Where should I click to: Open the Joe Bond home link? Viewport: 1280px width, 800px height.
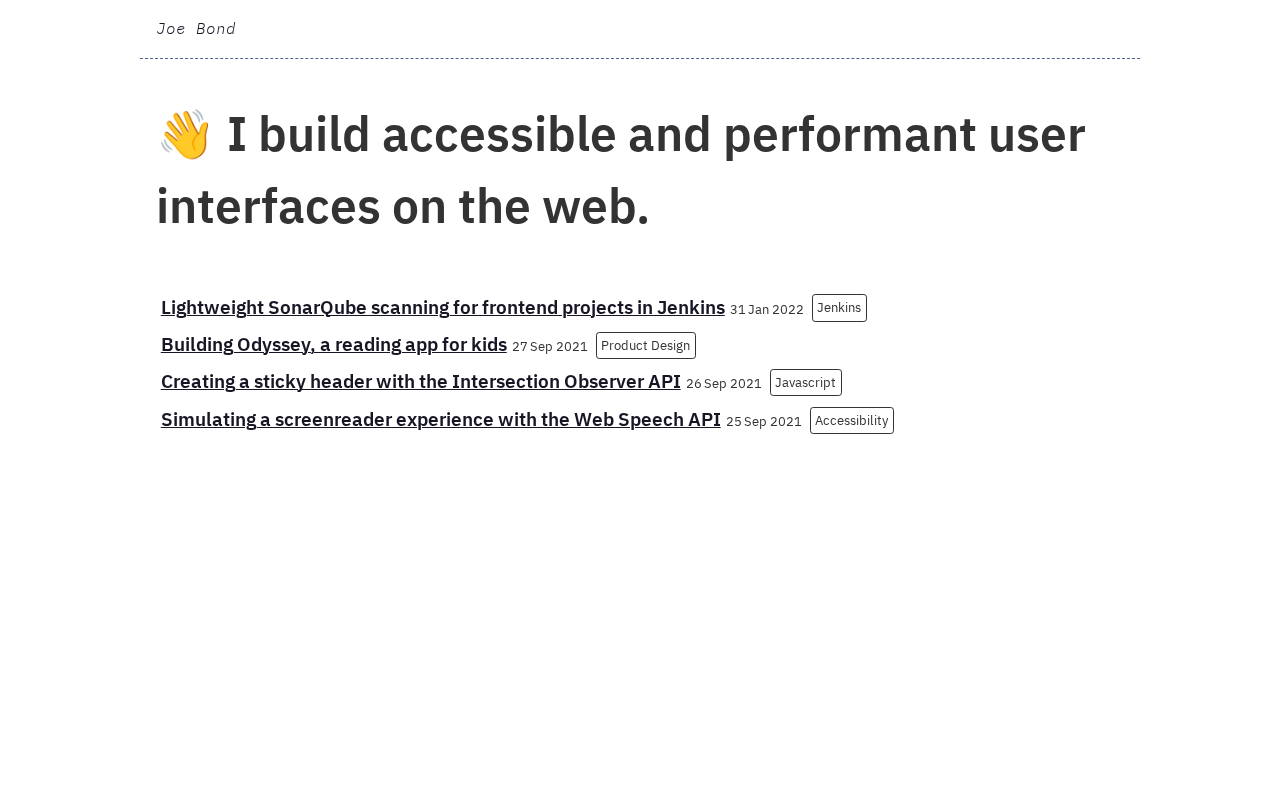(196, 29)
